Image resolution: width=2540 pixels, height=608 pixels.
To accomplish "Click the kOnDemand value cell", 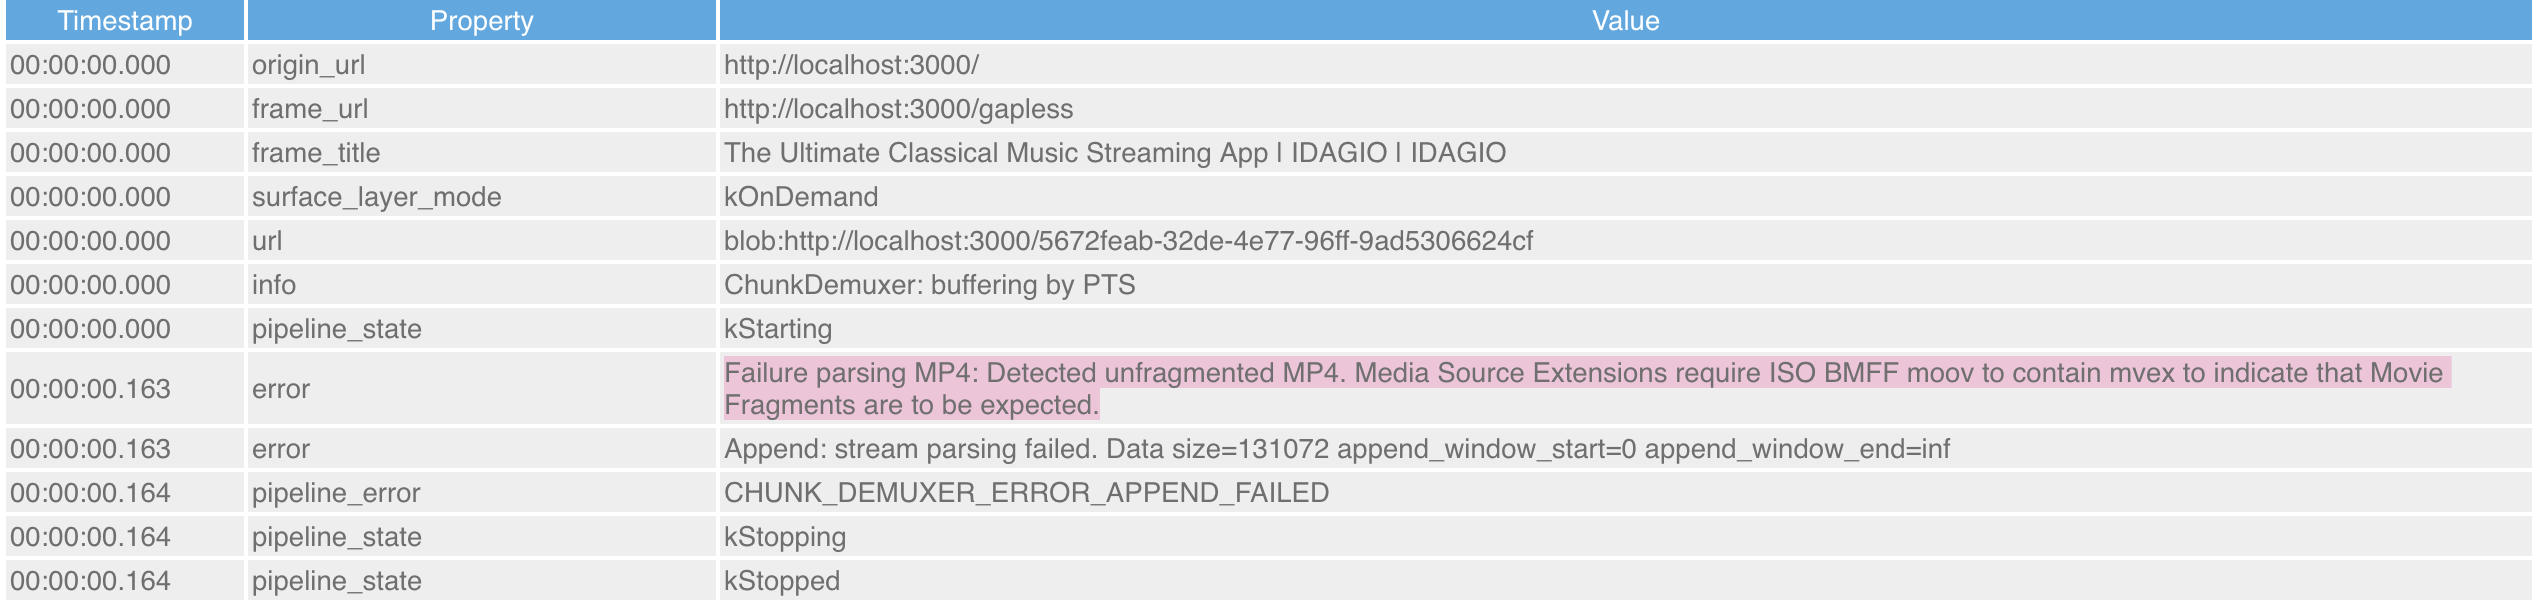I will pyautogui.click(x=801, y=197).
